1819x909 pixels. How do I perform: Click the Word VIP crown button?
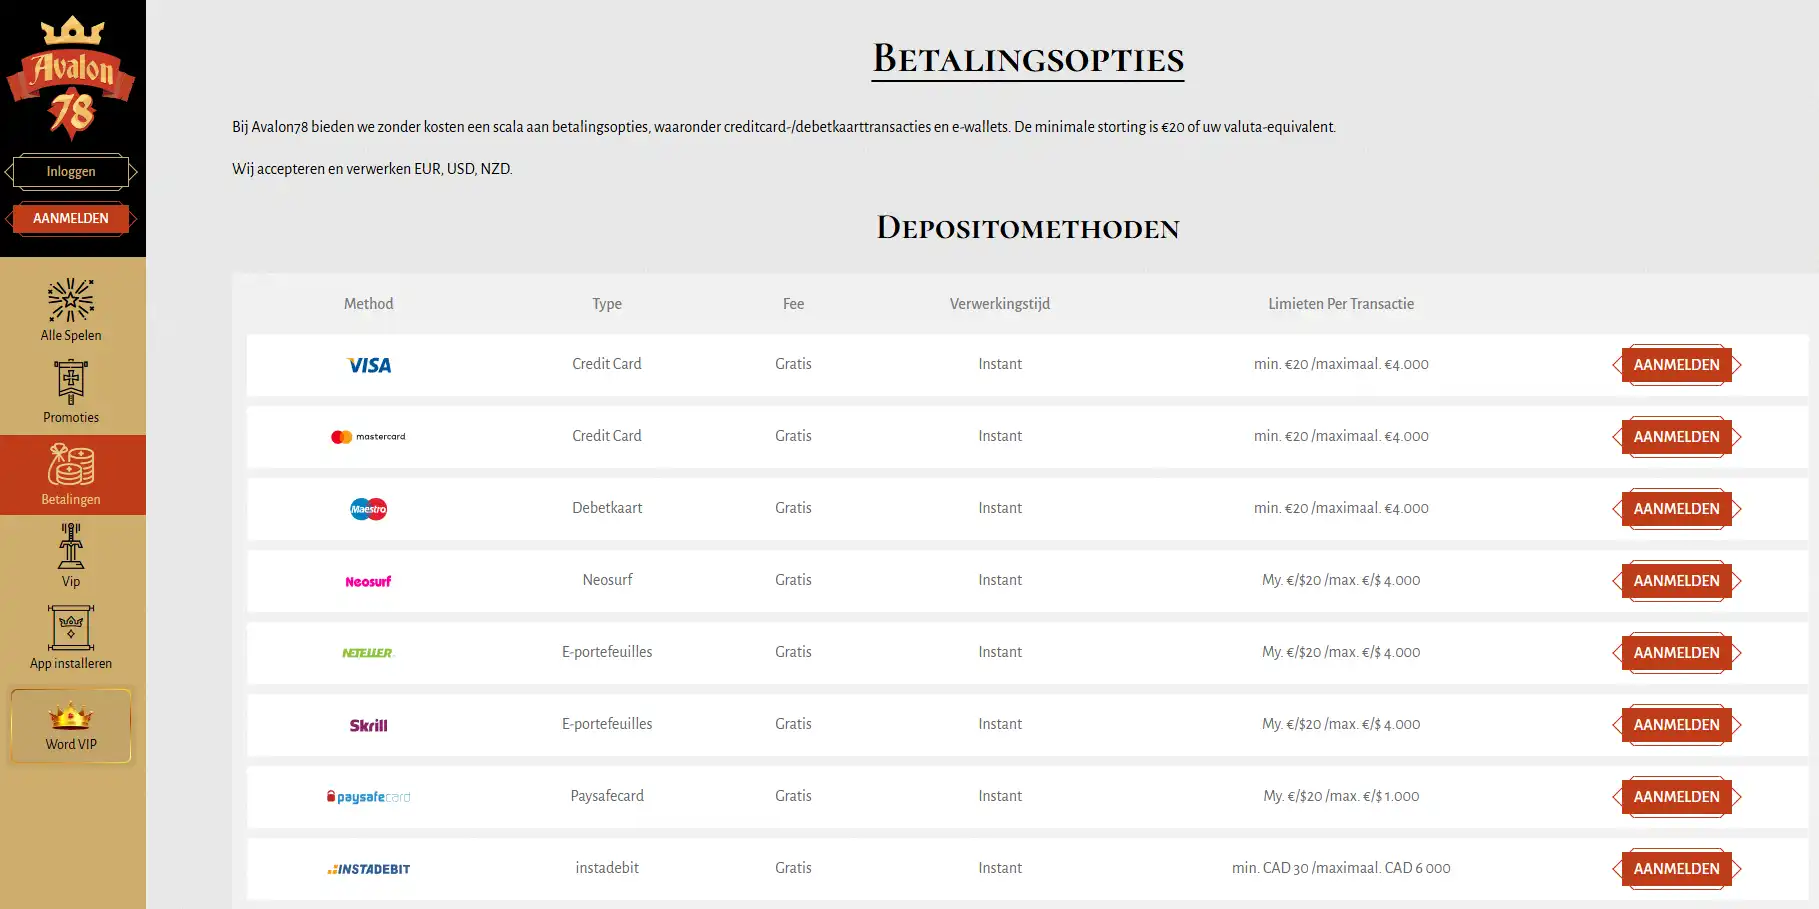click(71, 726)
